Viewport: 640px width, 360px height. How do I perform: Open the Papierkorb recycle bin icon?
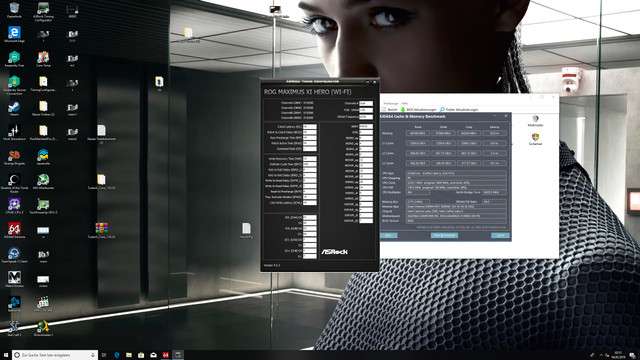coord(14,10)
